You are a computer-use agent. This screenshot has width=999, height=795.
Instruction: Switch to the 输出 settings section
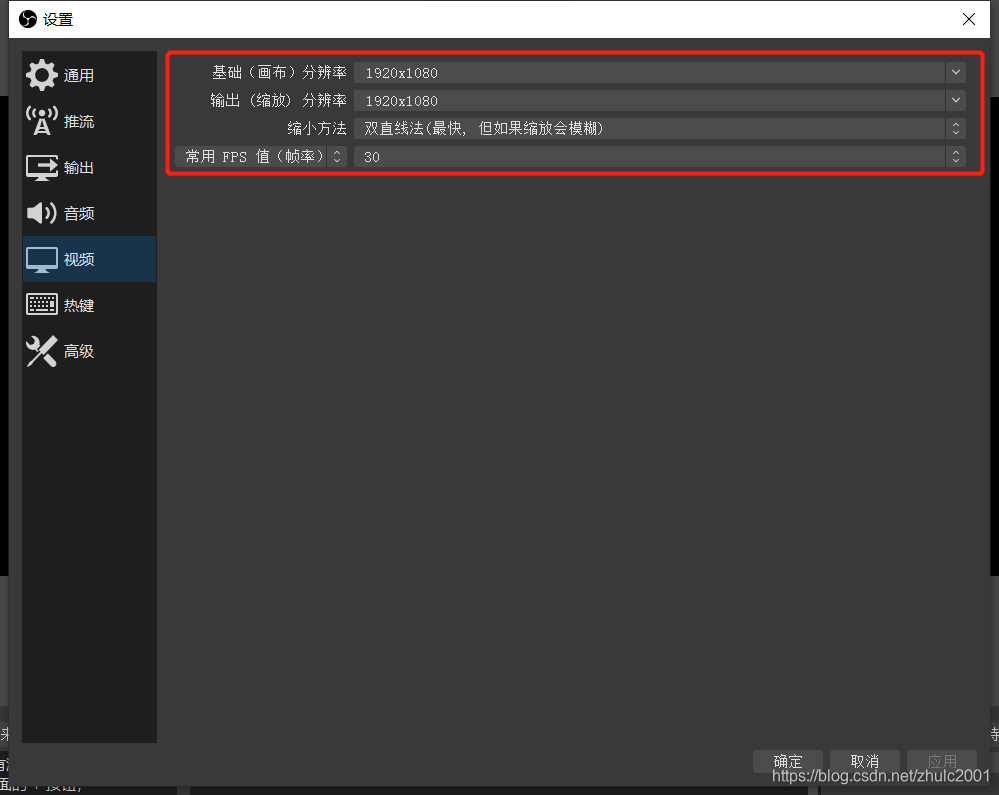pos(89,168)
